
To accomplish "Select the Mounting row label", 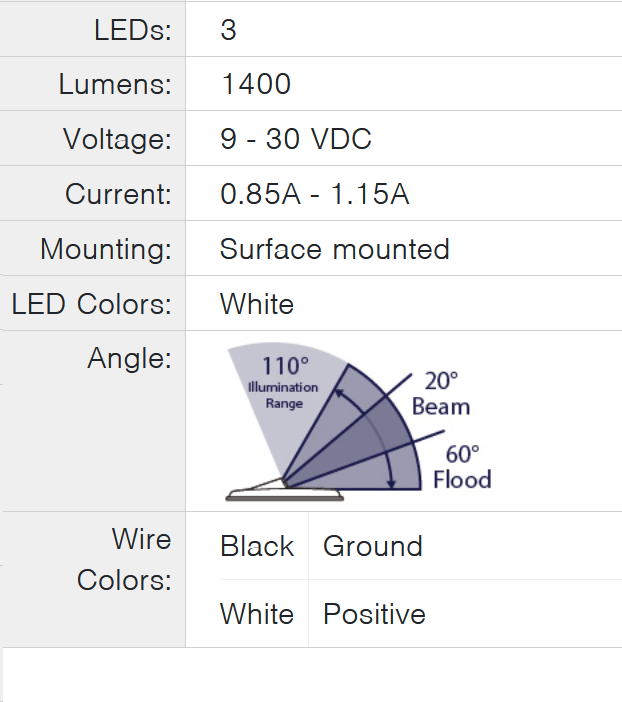I will point(106,249).
